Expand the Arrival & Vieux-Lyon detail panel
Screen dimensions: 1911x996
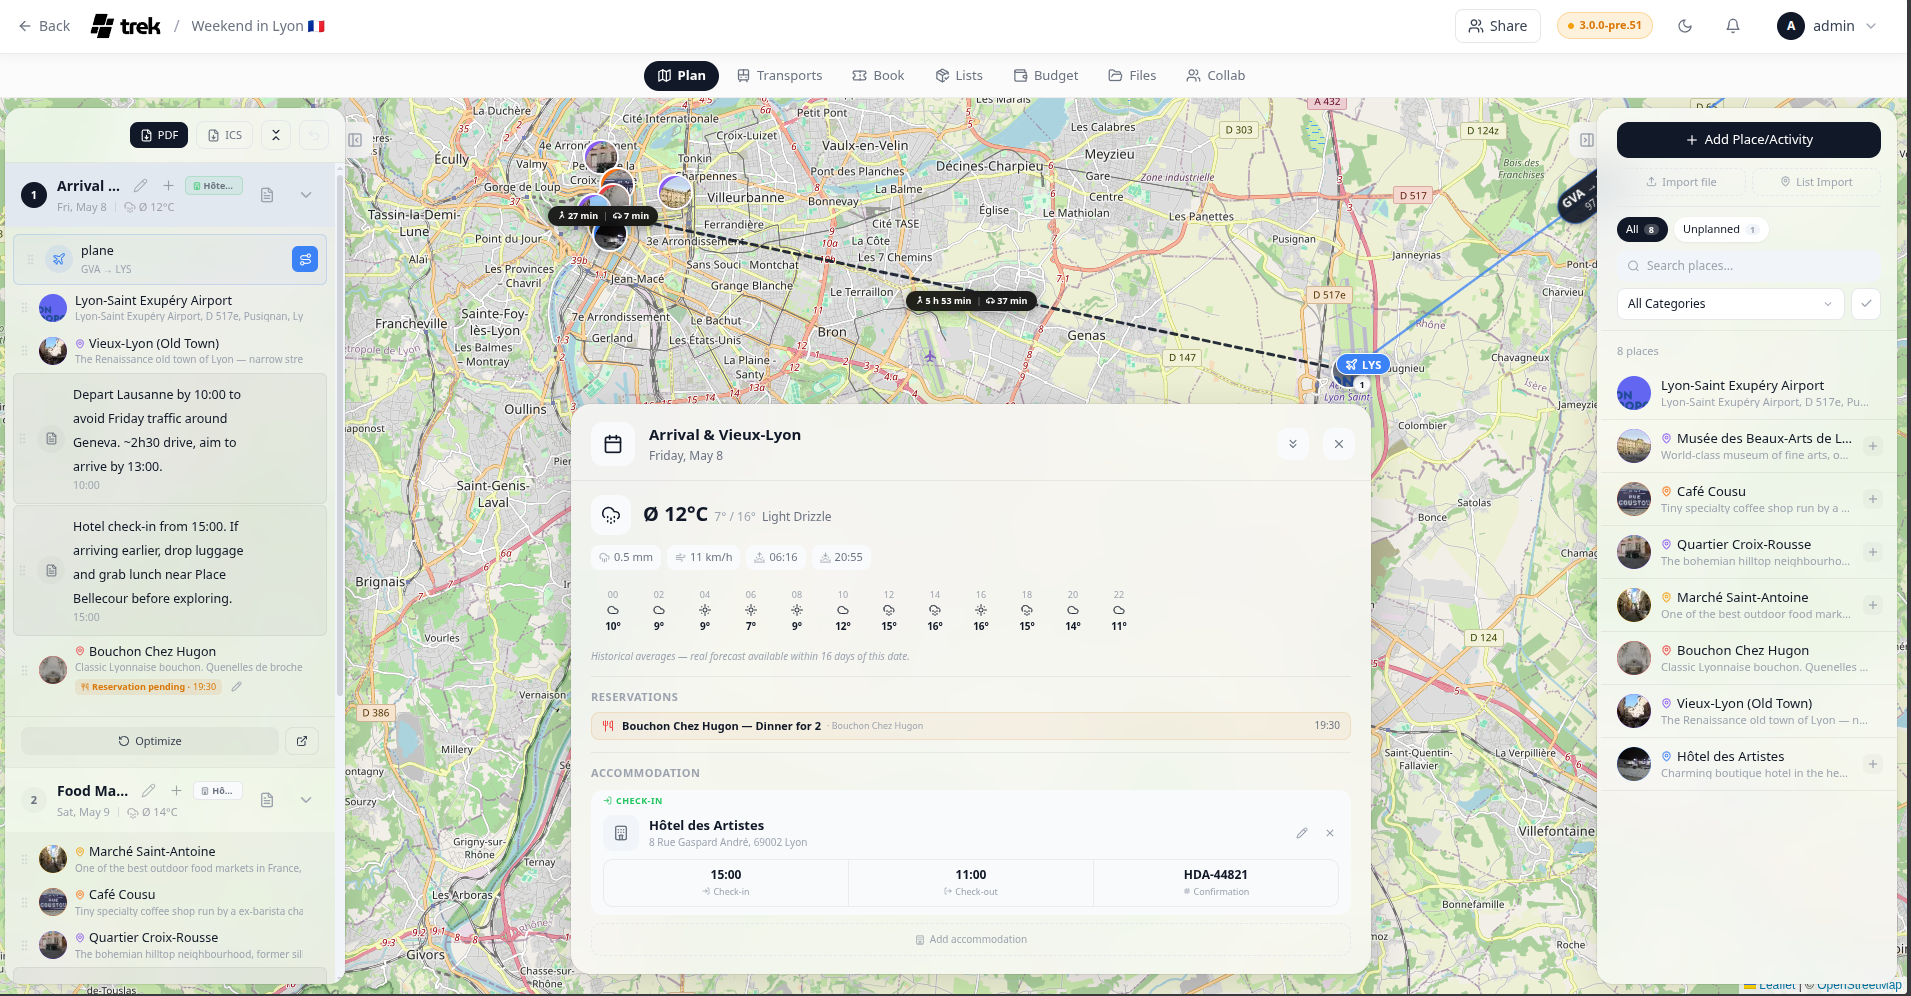coord(1293,444)
